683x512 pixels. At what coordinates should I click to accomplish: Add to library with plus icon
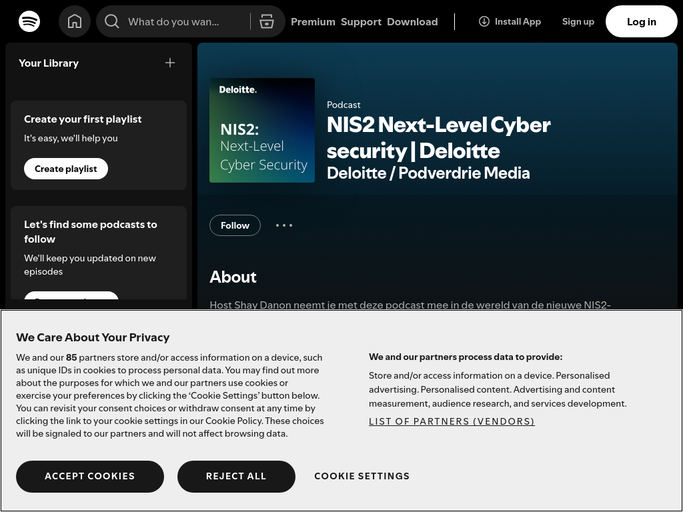pos(170,63)
